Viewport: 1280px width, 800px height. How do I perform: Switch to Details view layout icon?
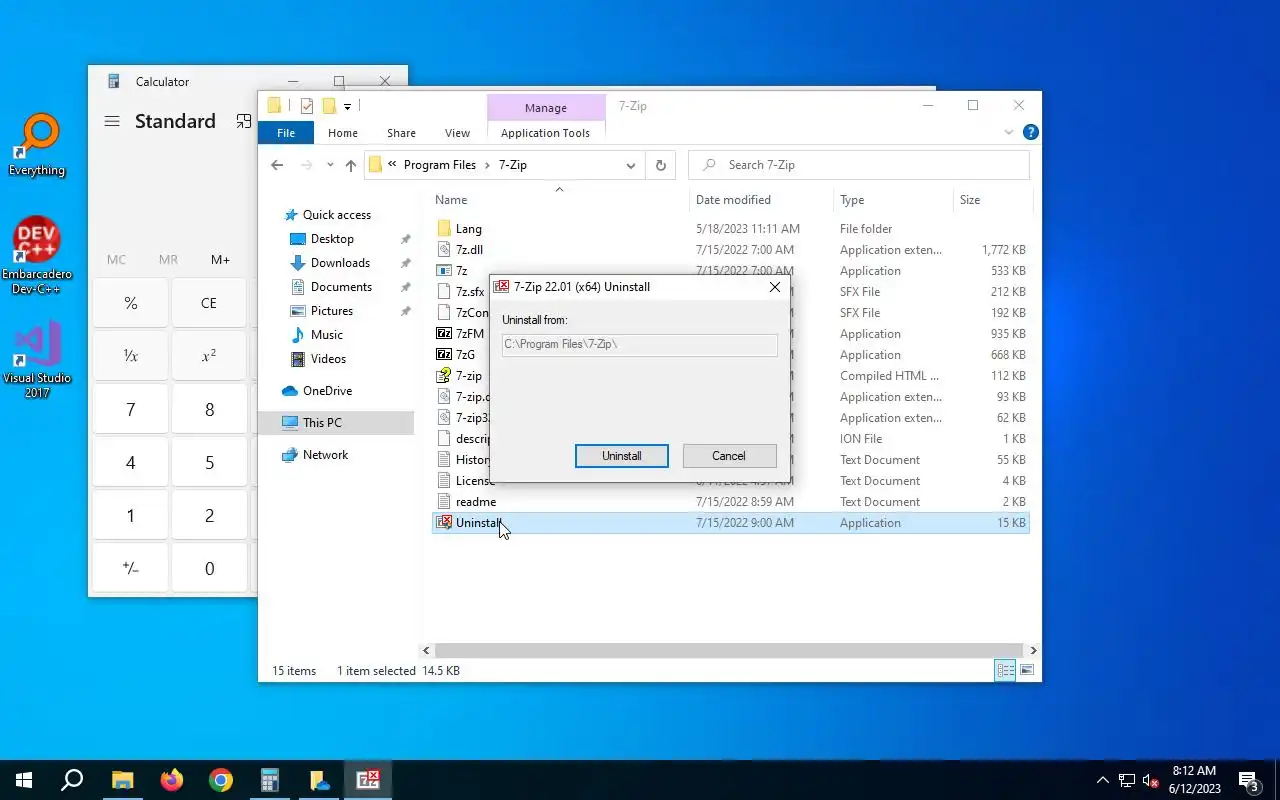1006,671
